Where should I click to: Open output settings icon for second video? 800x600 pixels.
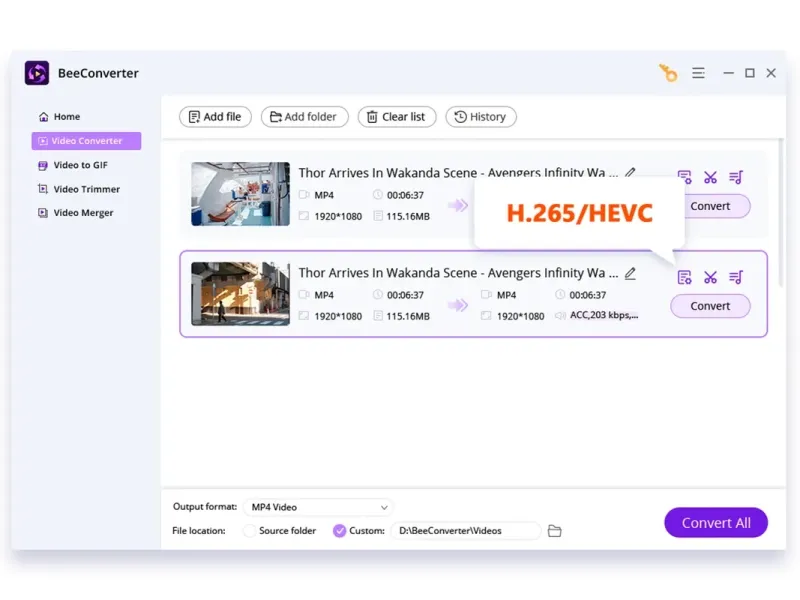pos(684,277)
